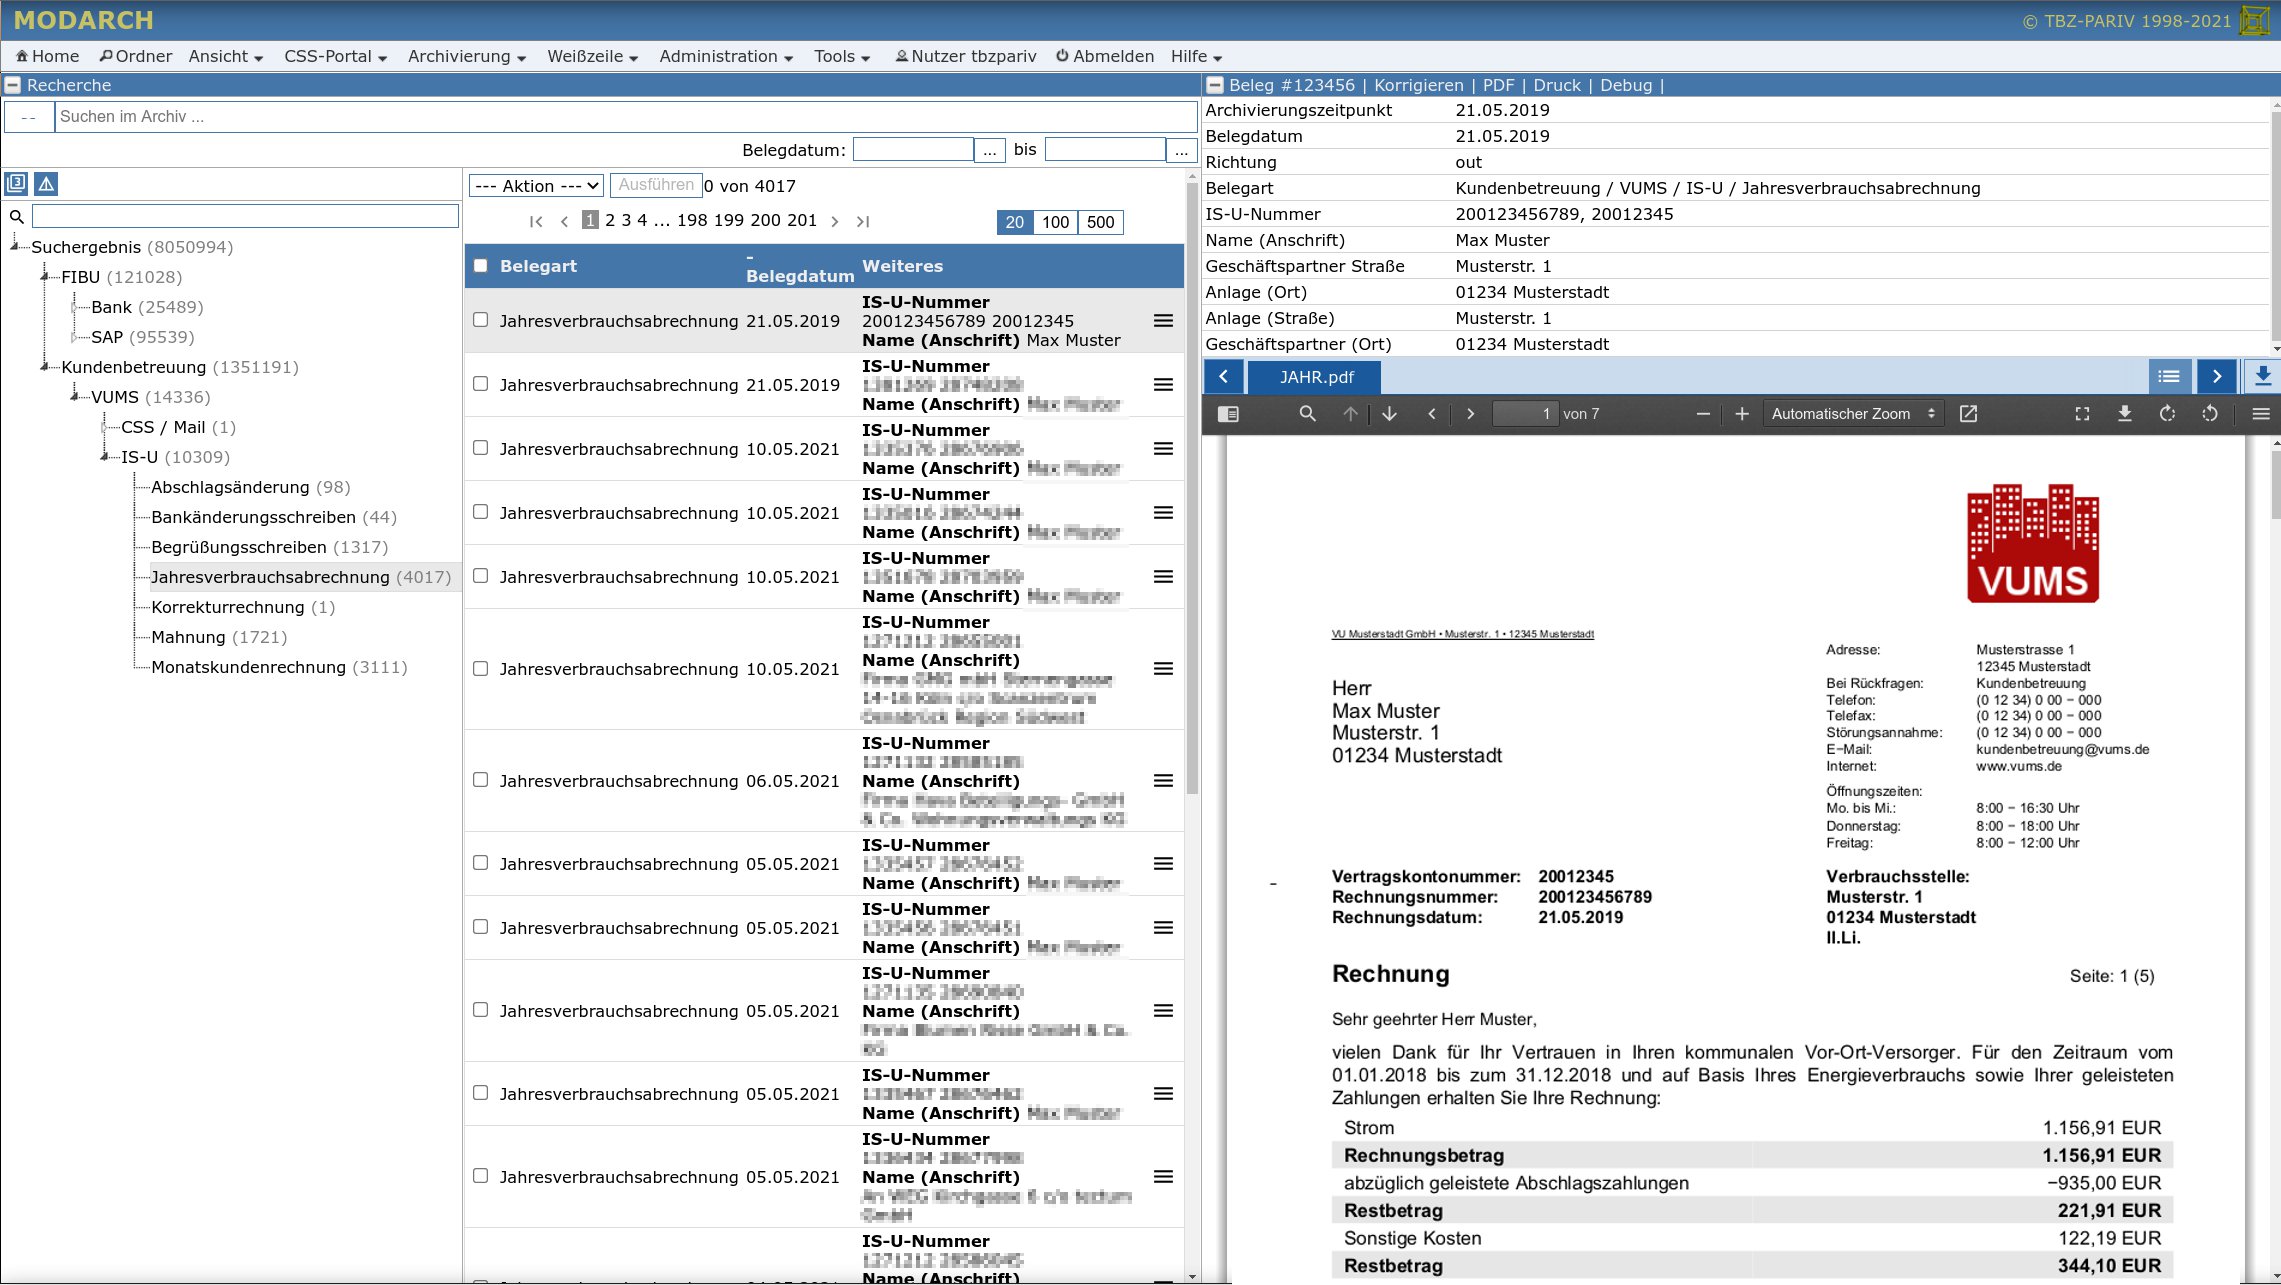The height and width of the screenshot is (1285, 2281).
Task: Click the Suchen im Archiv field
Action: [x=626, y=117]
